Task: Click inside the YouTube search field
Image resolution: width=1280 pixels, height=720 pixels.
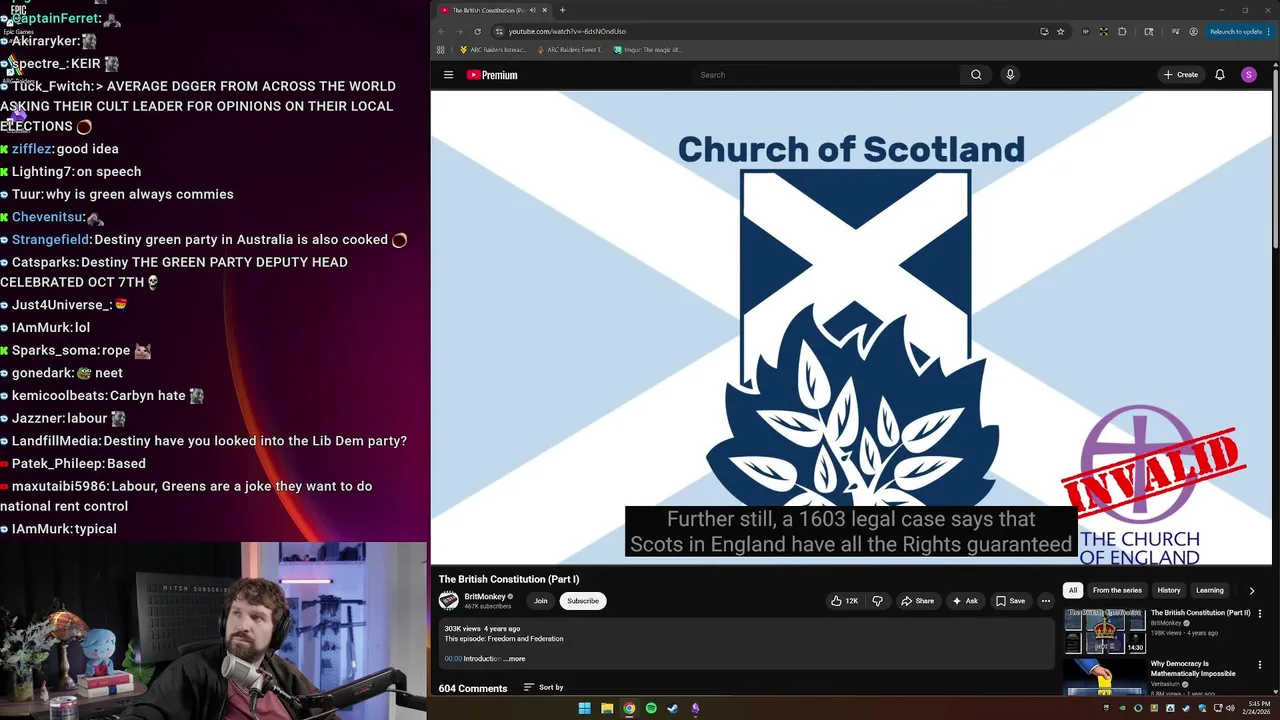Action: point(825,75)
